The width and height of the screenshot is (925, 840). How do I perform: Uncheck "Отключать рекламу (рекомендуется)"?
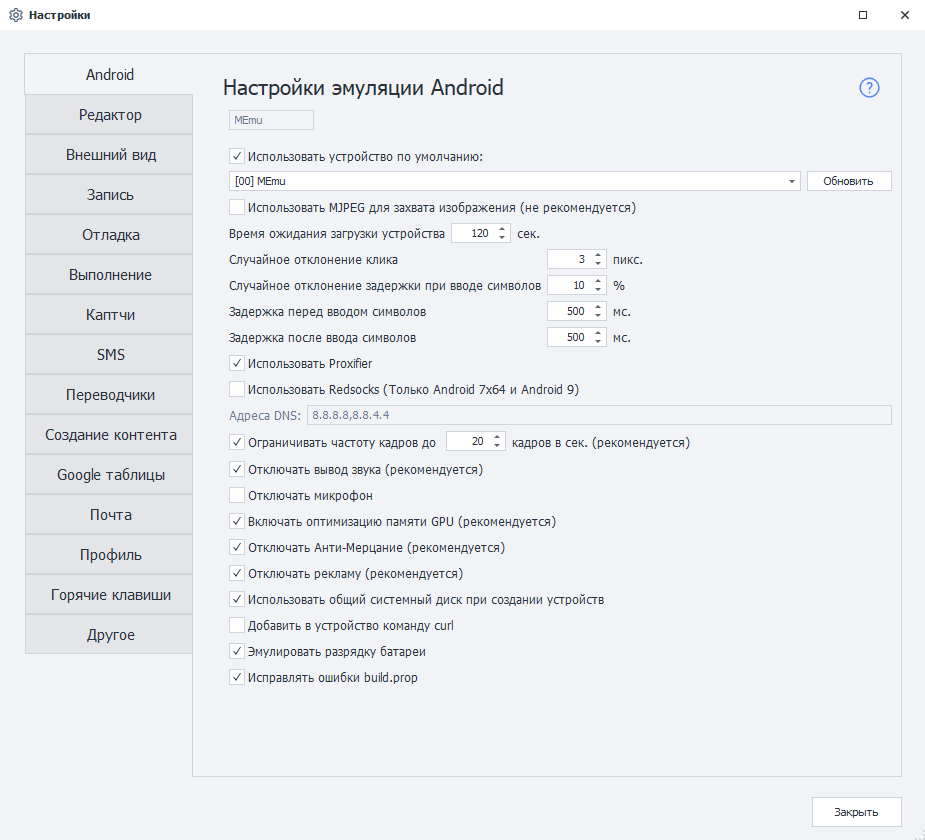[236, 573]
